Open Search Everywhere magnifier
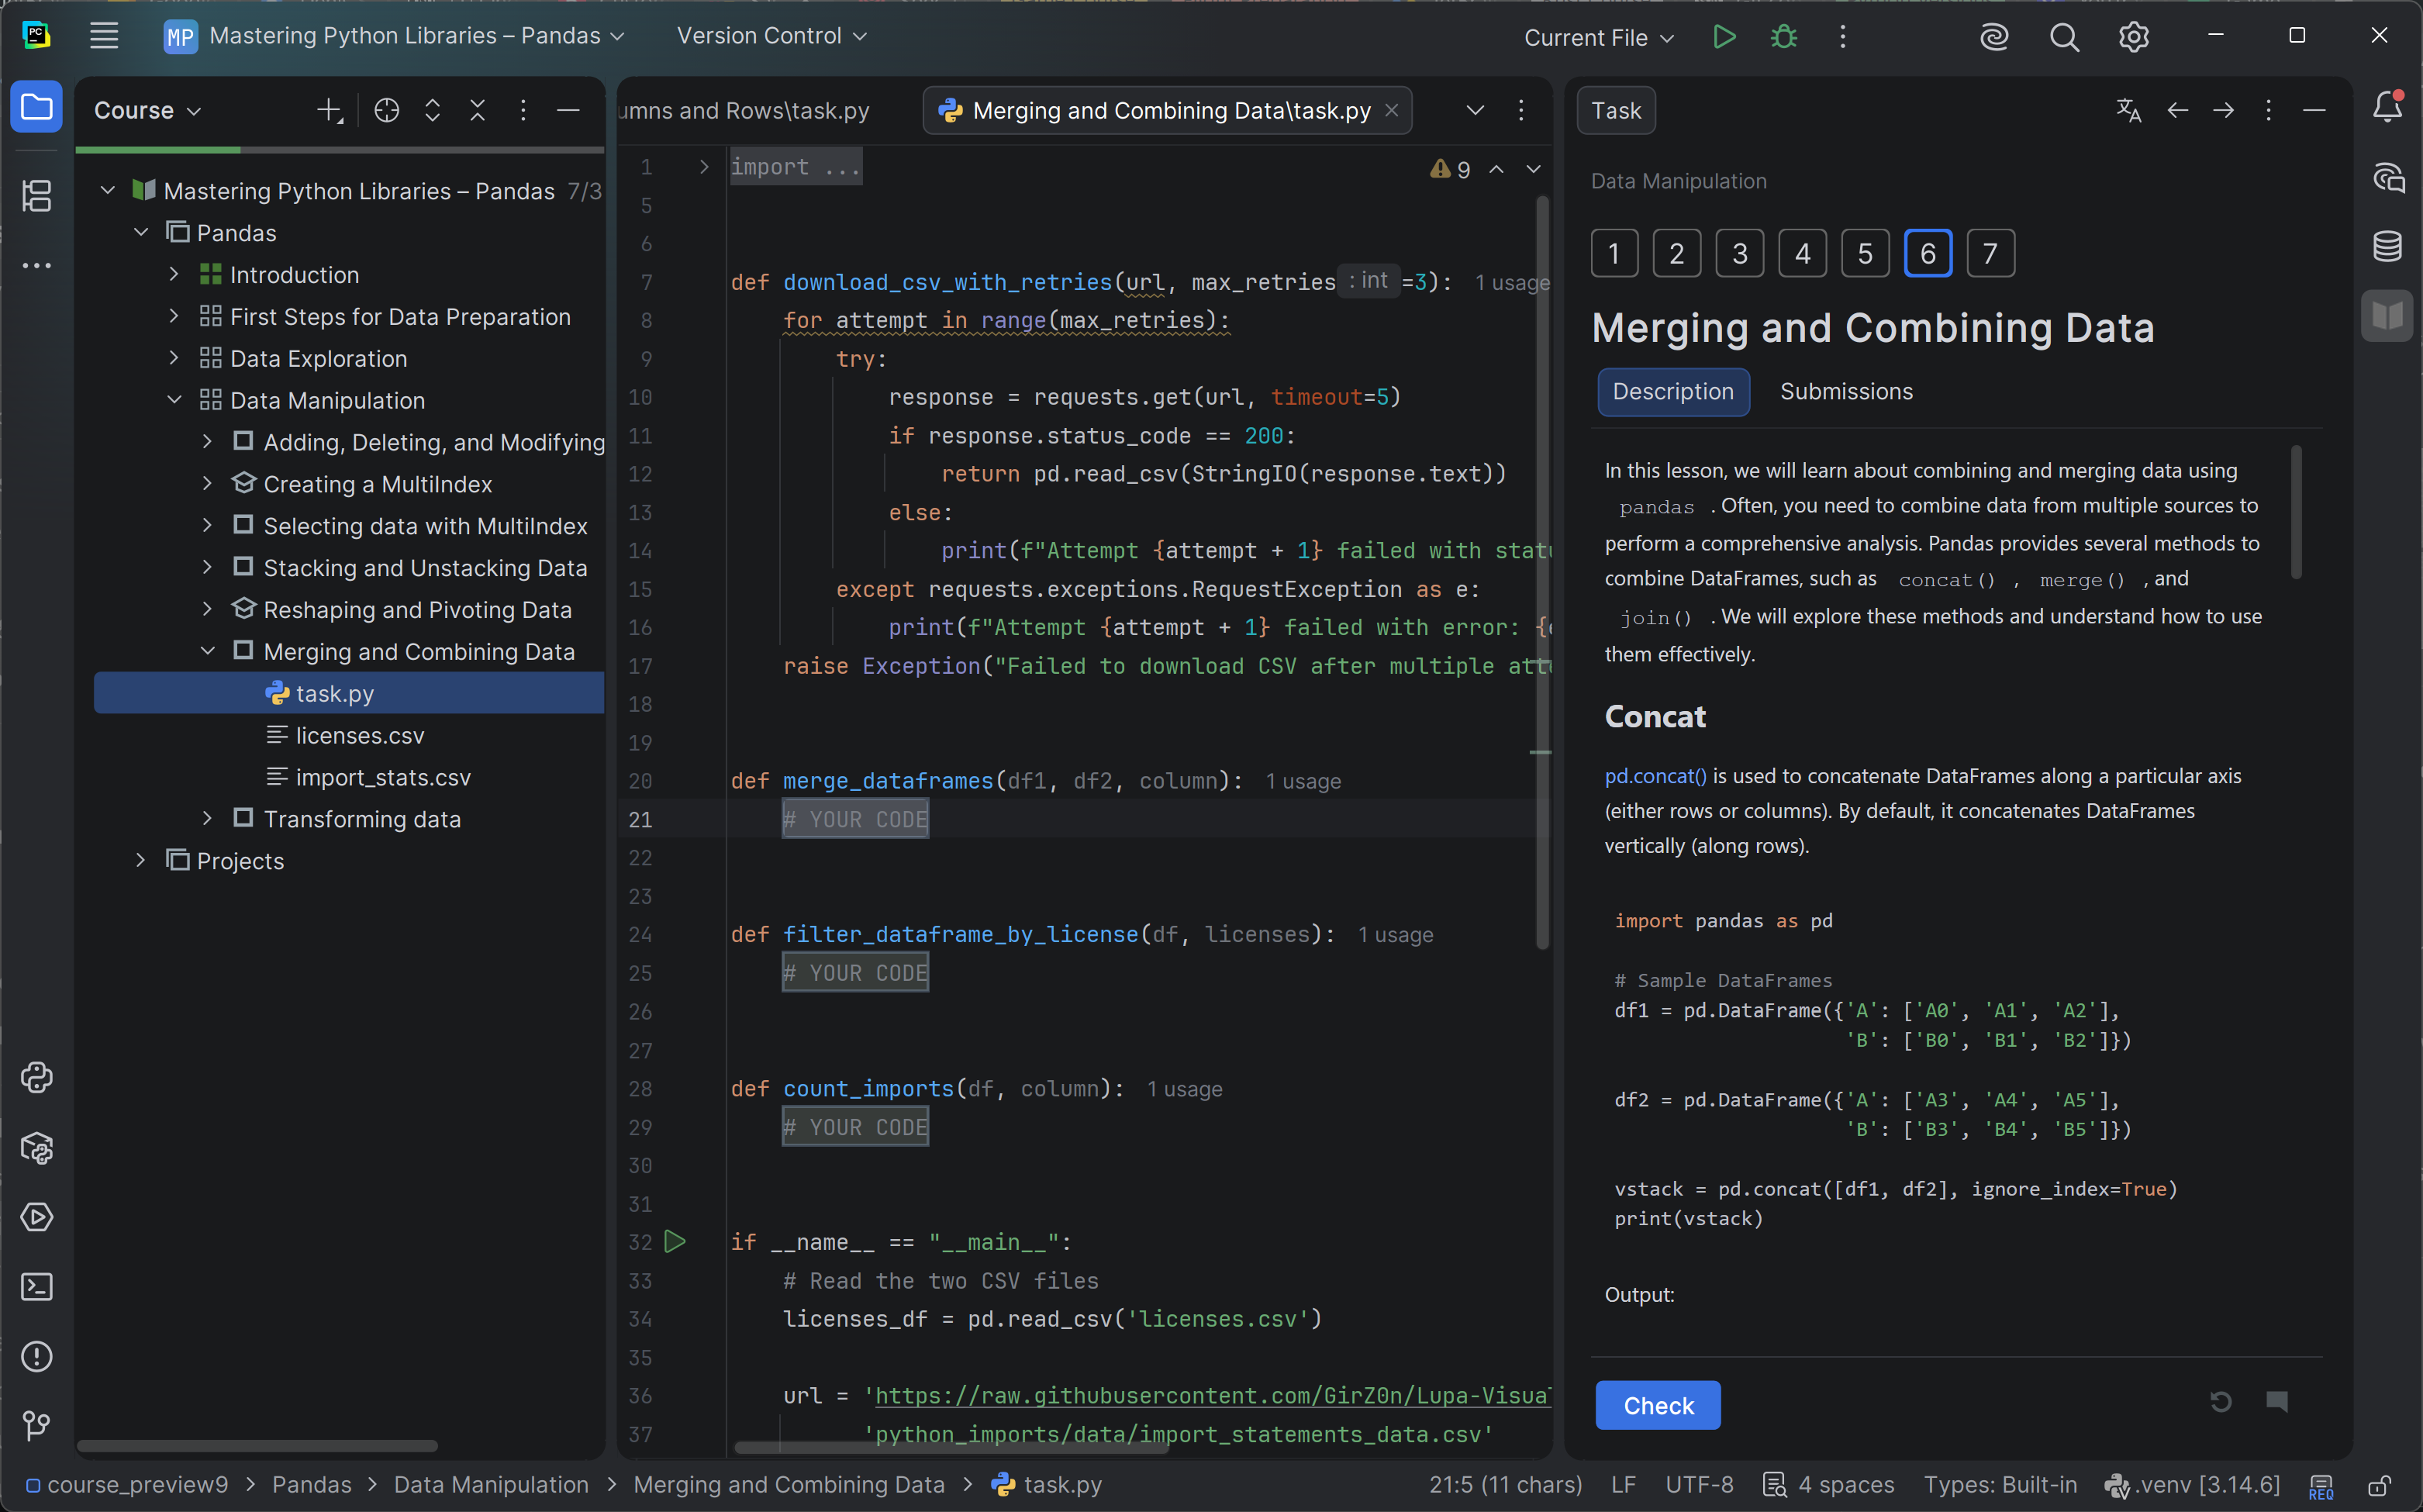Viewport: 2423px width, 1512px height. click(x=2064, y=37)
